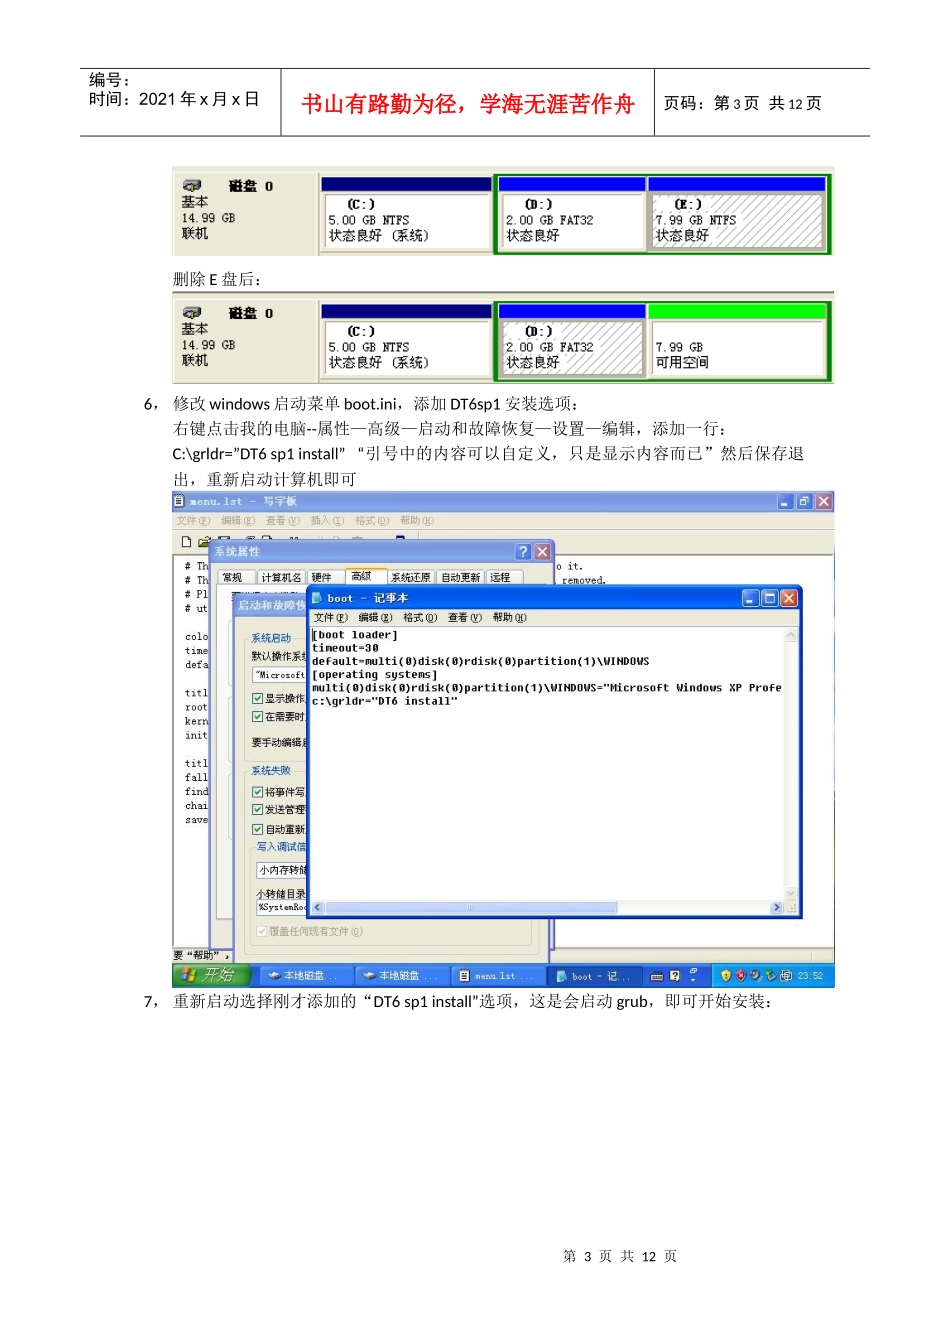This screenshot has height=1344, width=950.
Task: Toggle the 将事件写入 checkbox under 系统失败
Action: coord(258,792)
